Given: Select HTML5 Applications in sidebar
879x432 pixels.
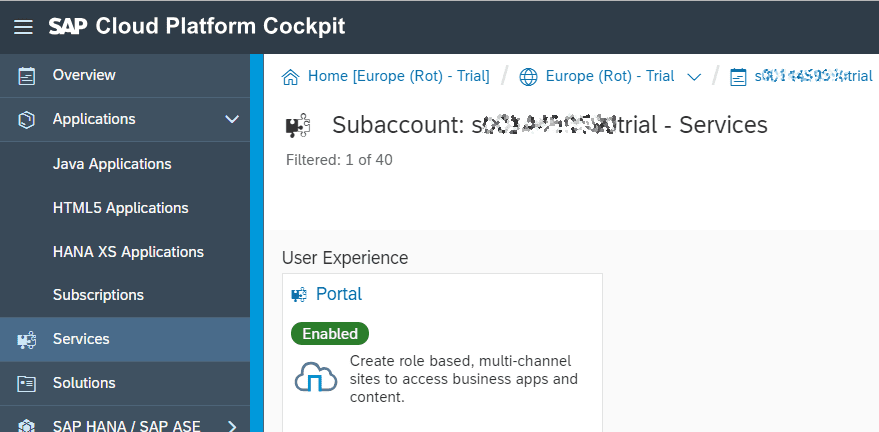Looking at the screenshot, I should coord(120,208).
